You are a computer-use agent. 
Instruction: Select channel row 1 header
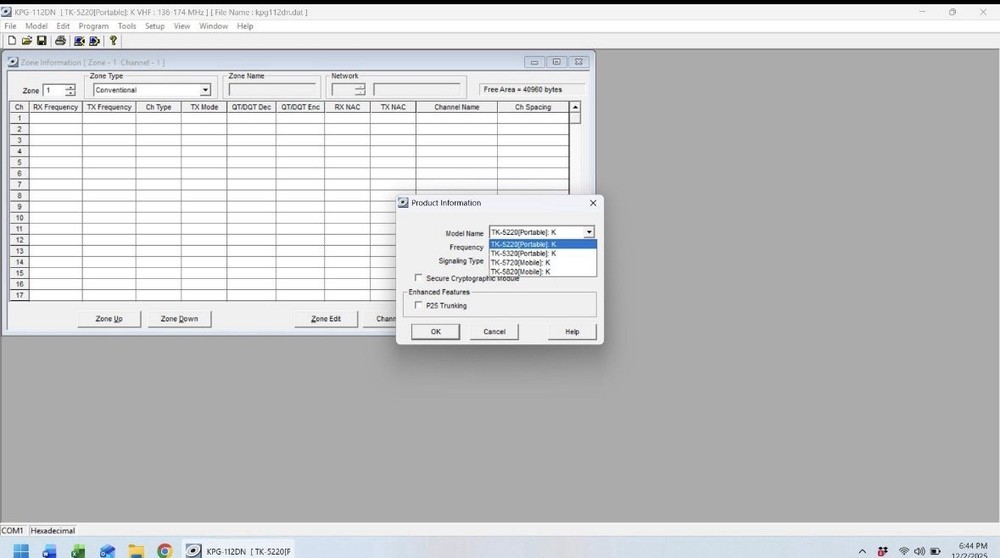[x=19, y=118]
